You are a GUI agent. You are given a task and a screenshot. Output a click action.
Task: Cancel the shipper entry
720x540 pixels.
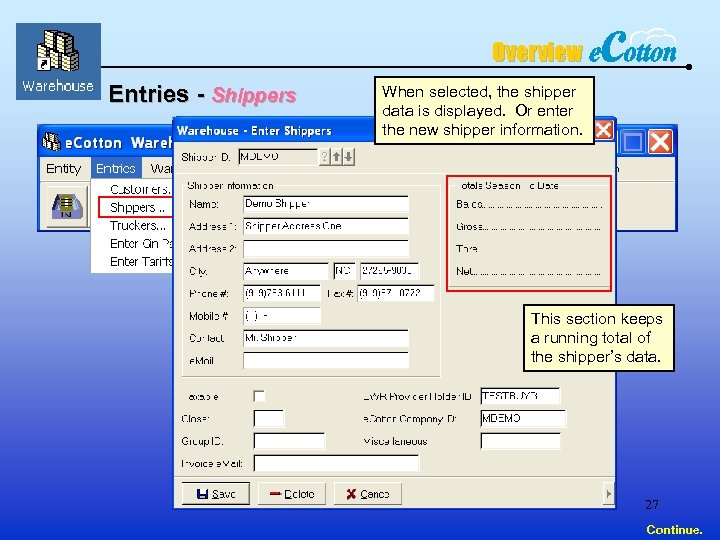(x=367, y=494)
